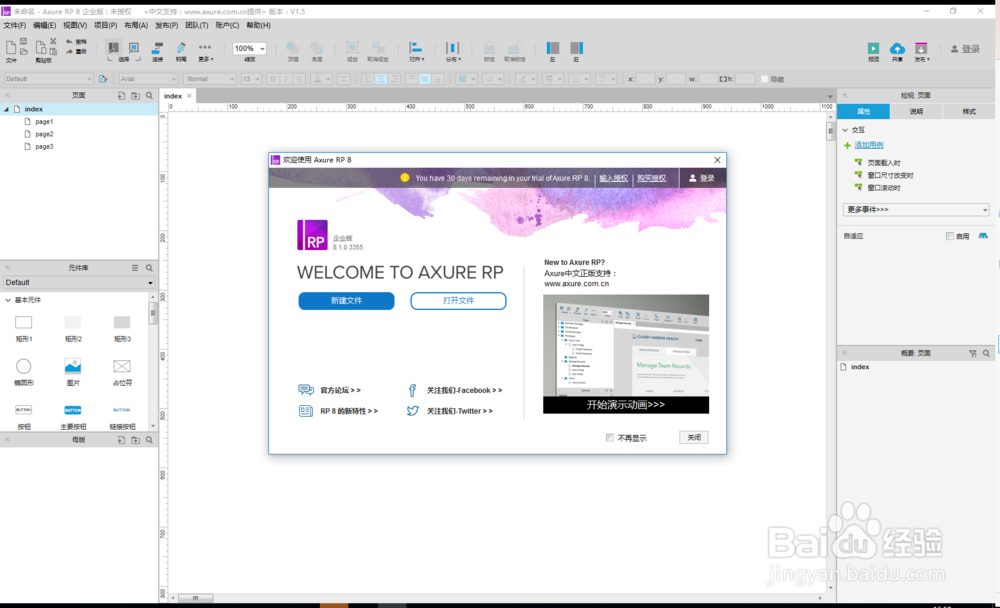The image size is (1000, 608).
Task: Switch to the 说明 tab in inspector
Action: tap(916, 112)
